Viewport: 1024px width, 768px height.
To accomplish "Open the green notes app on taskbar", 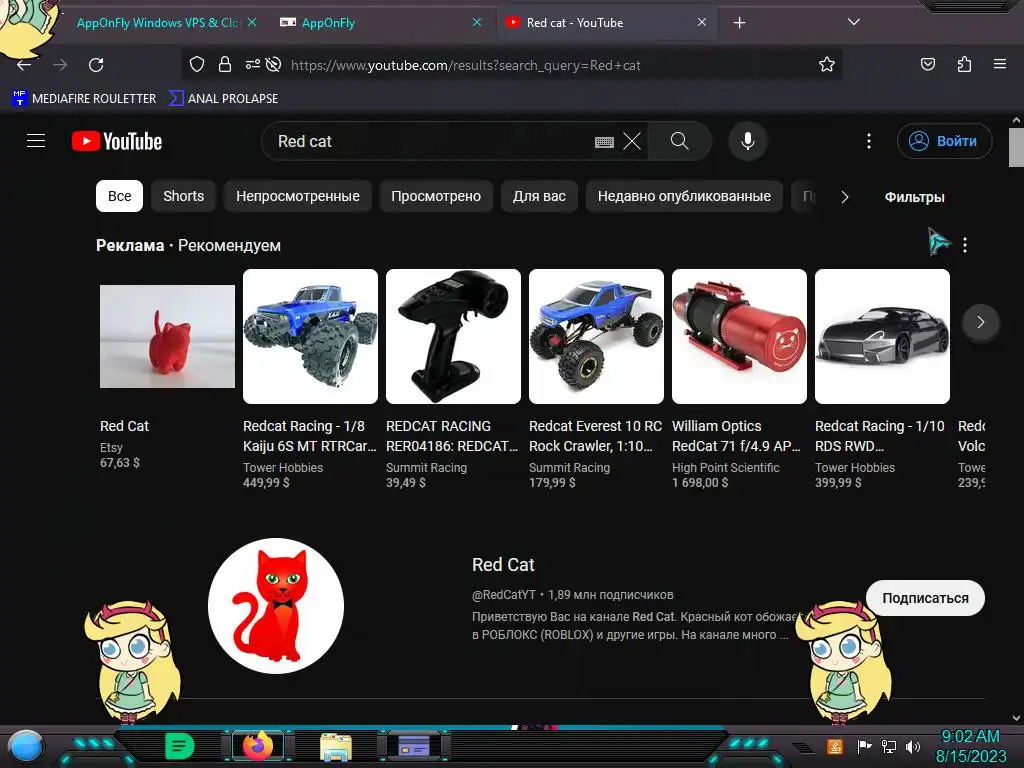I will (179, 746).
